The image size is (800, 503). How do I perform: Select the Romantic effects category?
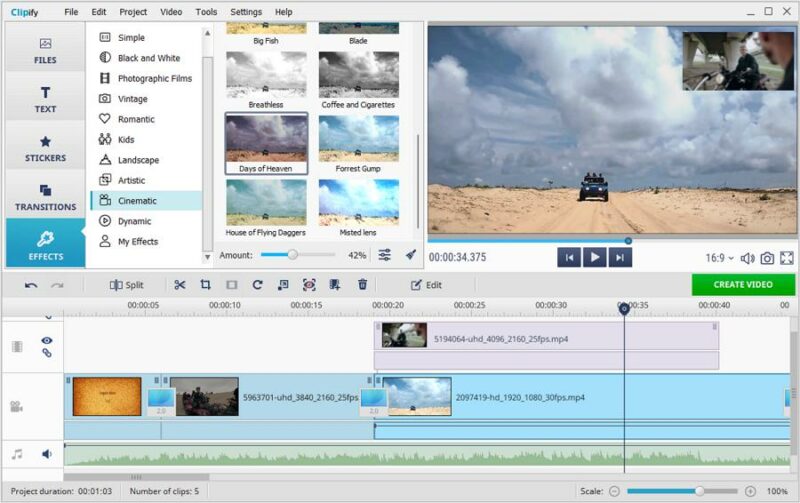[146, 119]
